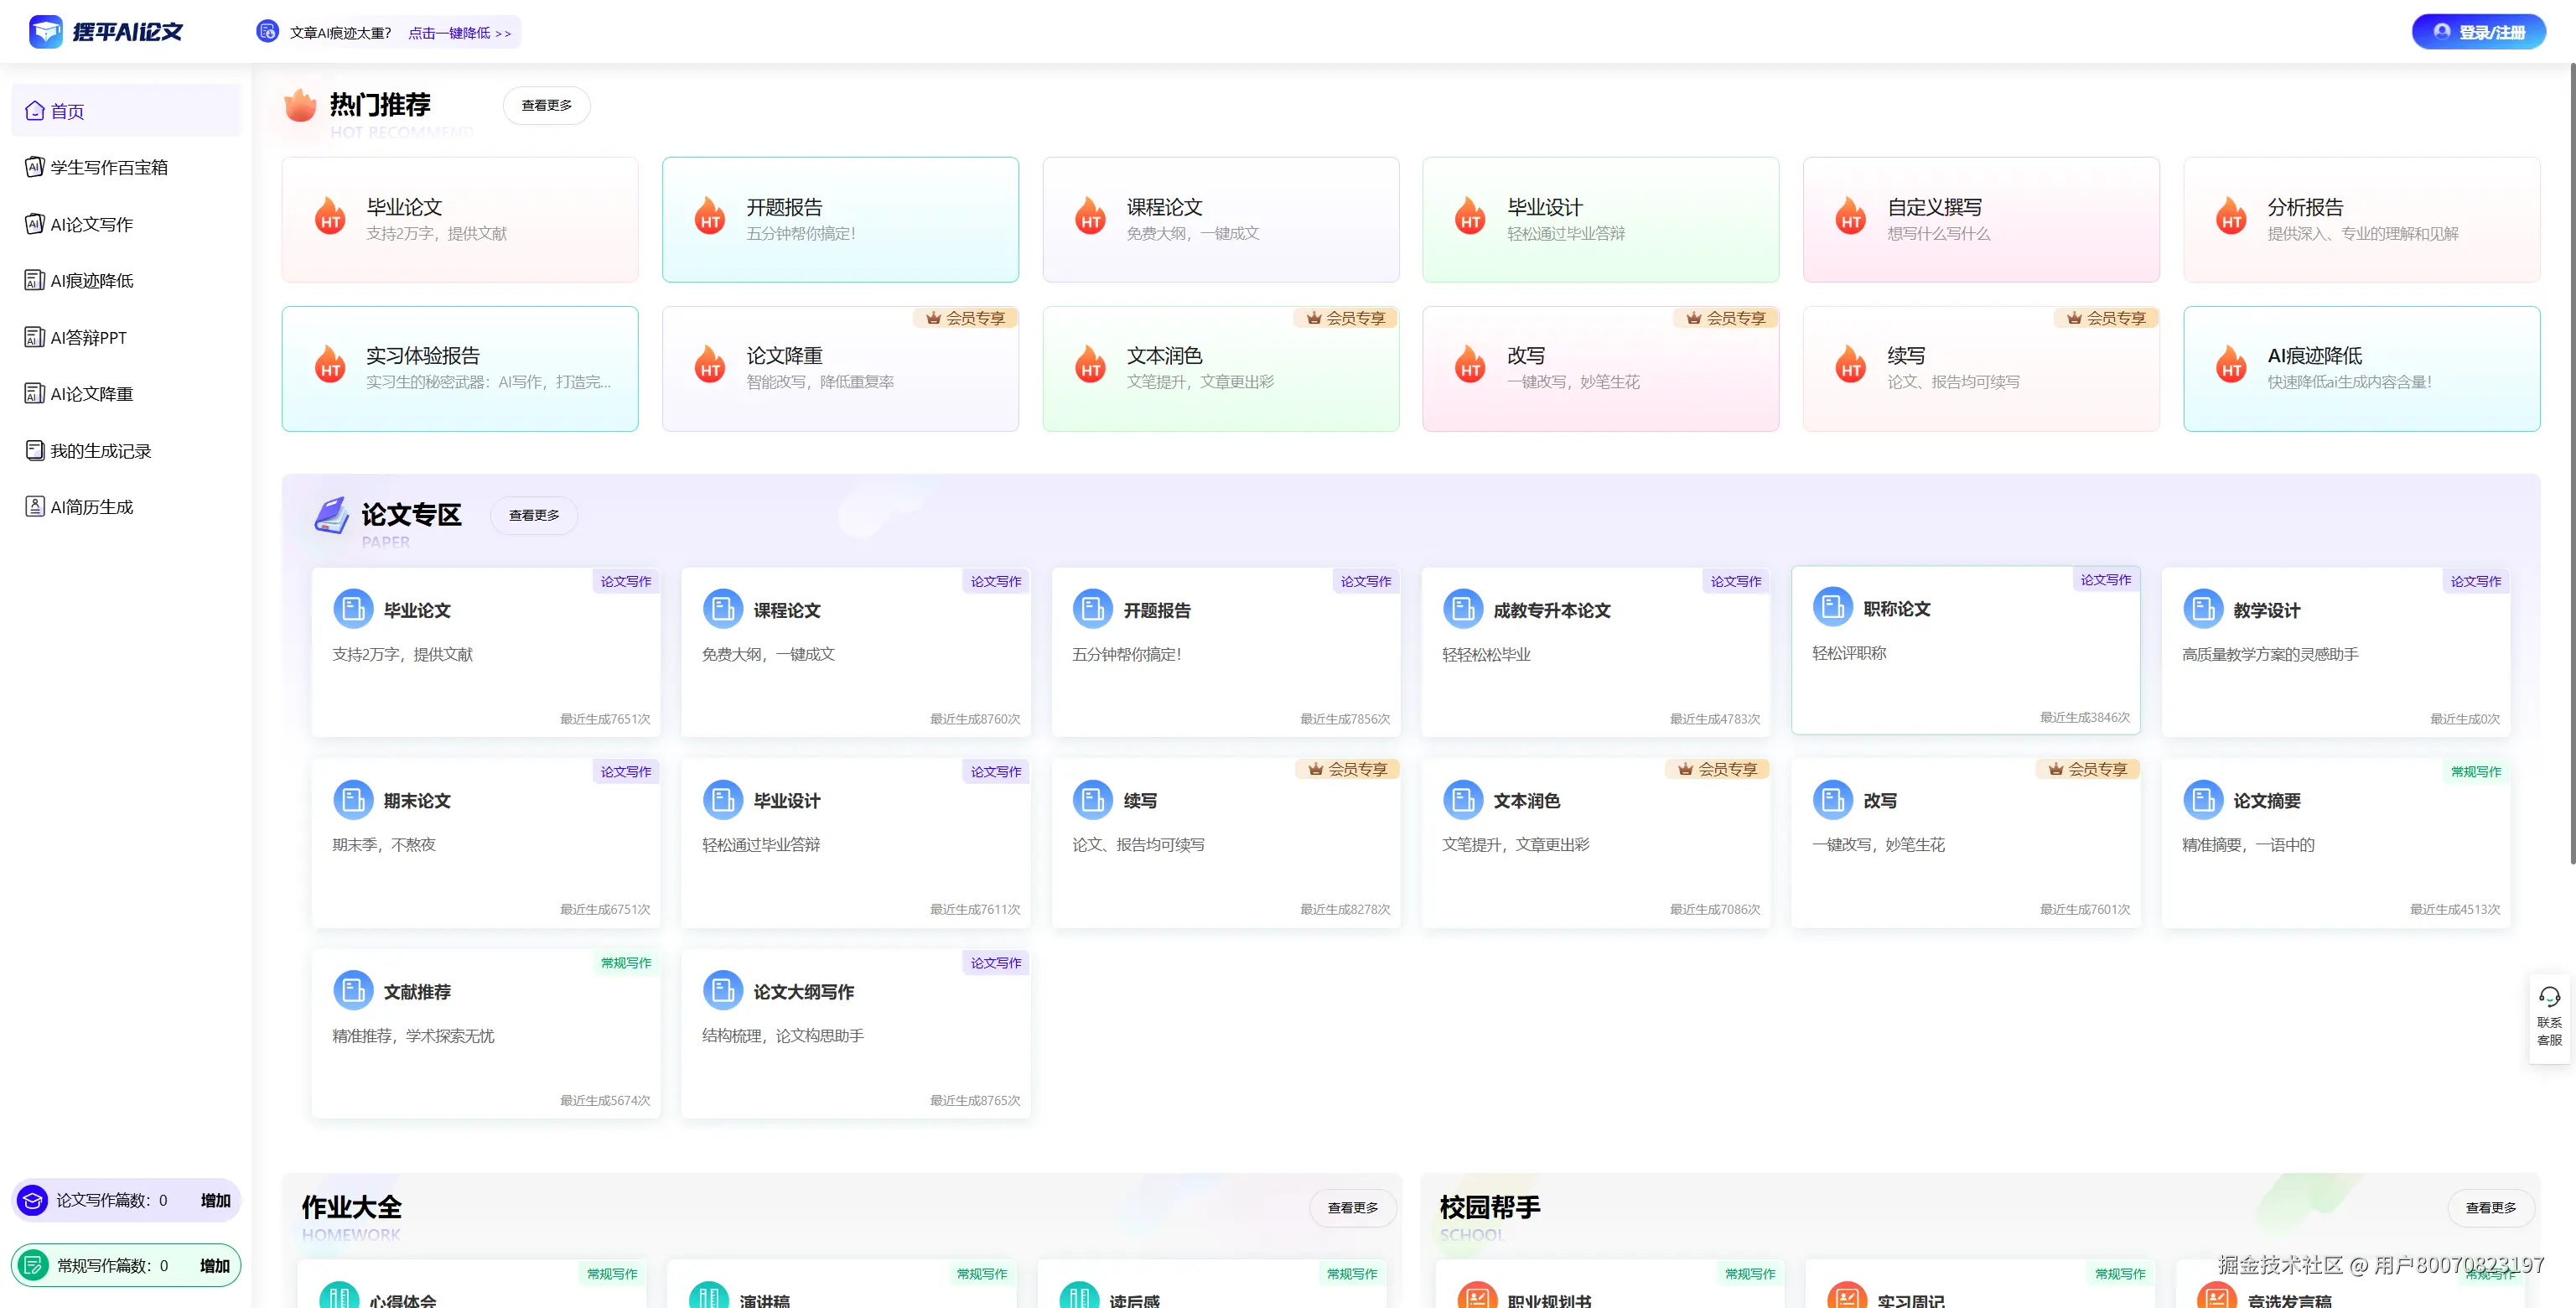The height and width of the screenshot is (1308, 2576).
Task: Open 我的生成记录 from sidebar
Action: [x=100, y=451]
